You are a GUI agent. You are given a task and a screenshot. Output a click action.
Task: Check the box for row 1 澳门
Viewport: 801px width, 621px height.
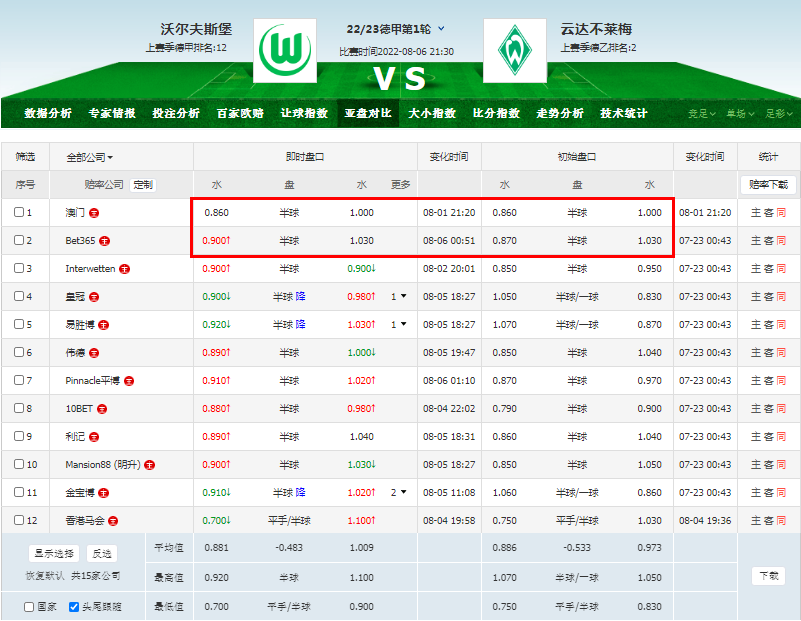(19, 212)
